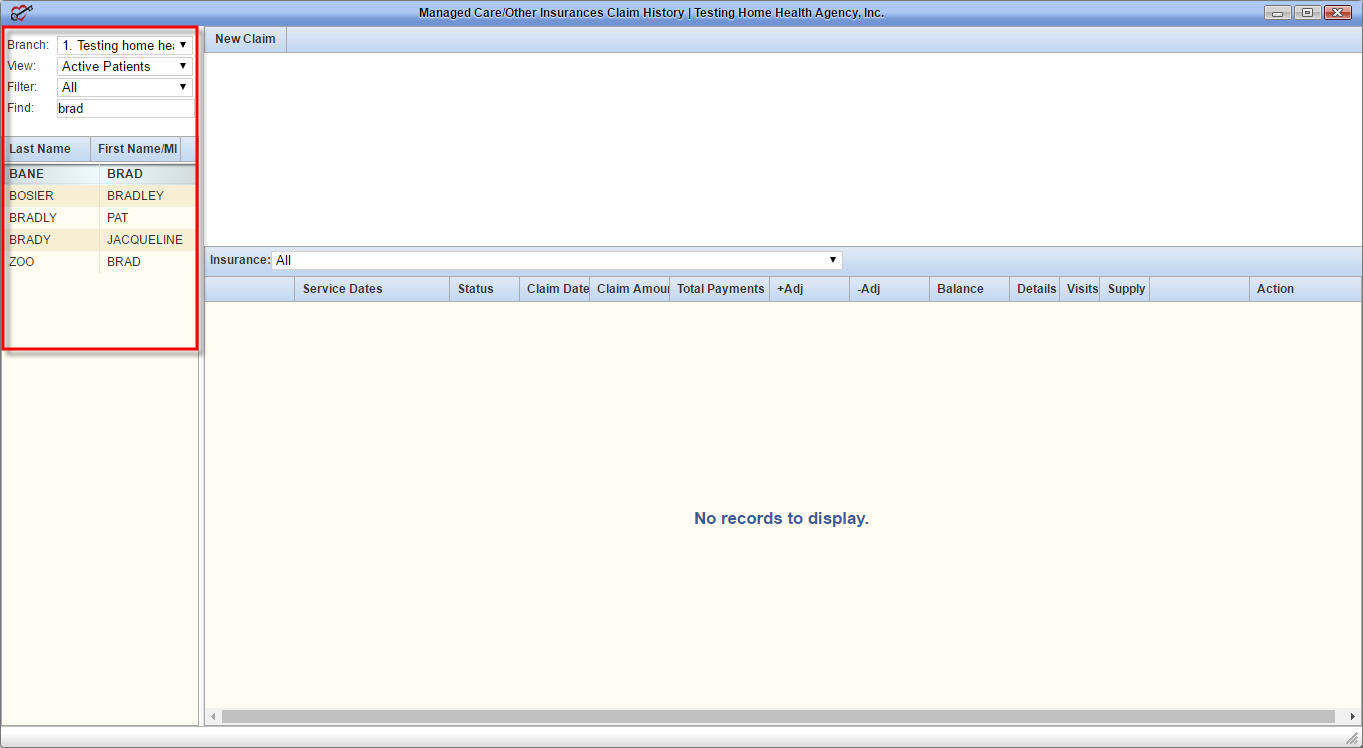
Task: Select patient BRADY, JACQUELINE
Action: [x=98, y=240]
